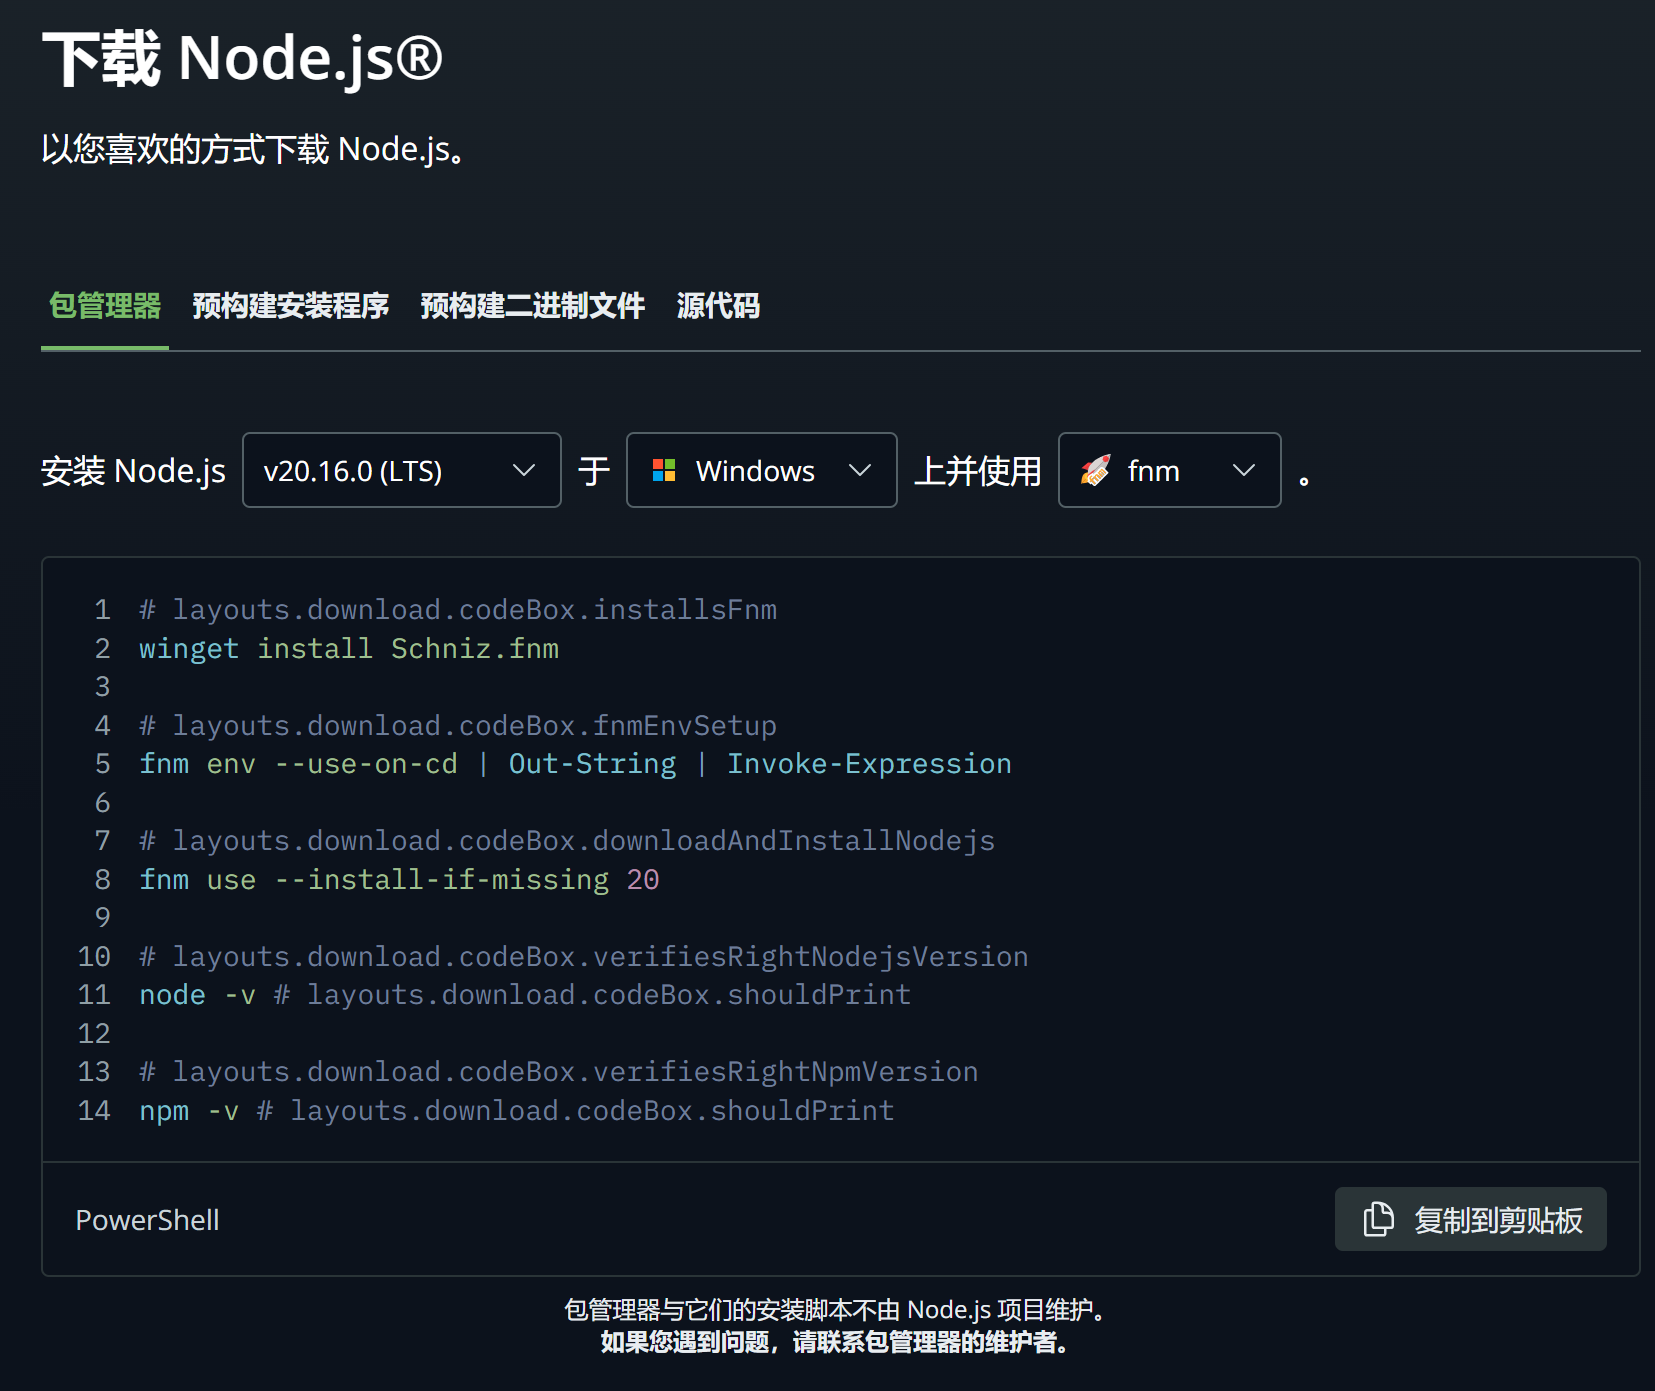Click the comment 'layouts.download.codeBox.downloadAndInstallNodejs'
Image resolution: width=1655 pixels, height=1391 pixels.
[x=567, y=841]
